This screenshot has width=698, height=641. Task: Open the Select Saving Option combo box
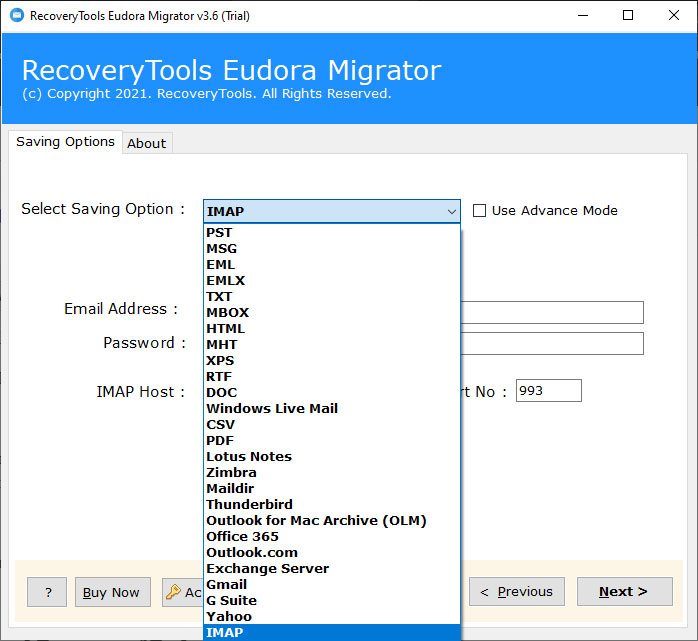332,211
